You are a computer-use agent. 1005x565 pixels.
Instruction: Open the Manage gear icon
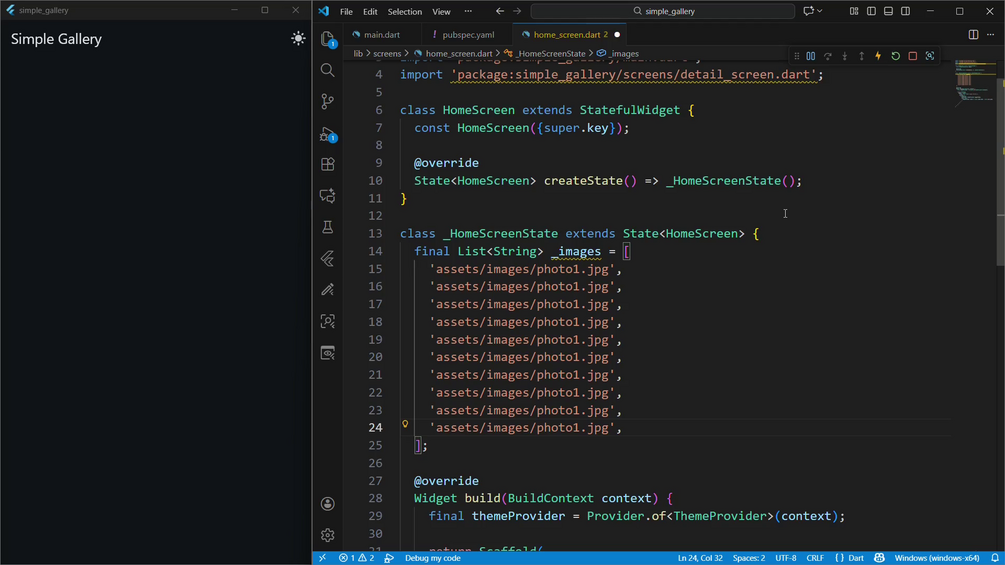pos(328,535)
